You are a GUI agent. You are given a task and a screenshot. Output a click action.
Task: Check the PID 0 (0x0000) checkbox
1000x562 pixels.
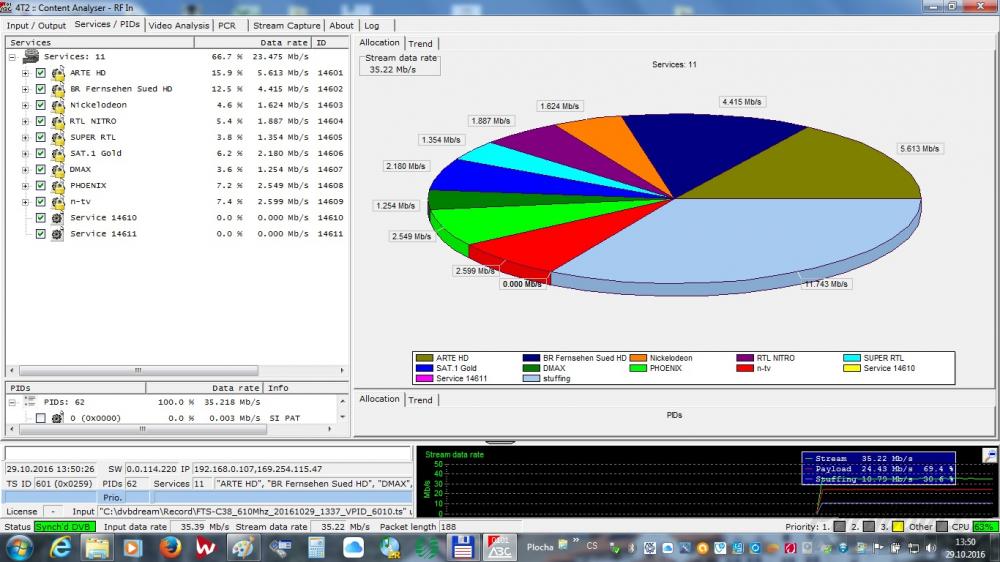41,418
